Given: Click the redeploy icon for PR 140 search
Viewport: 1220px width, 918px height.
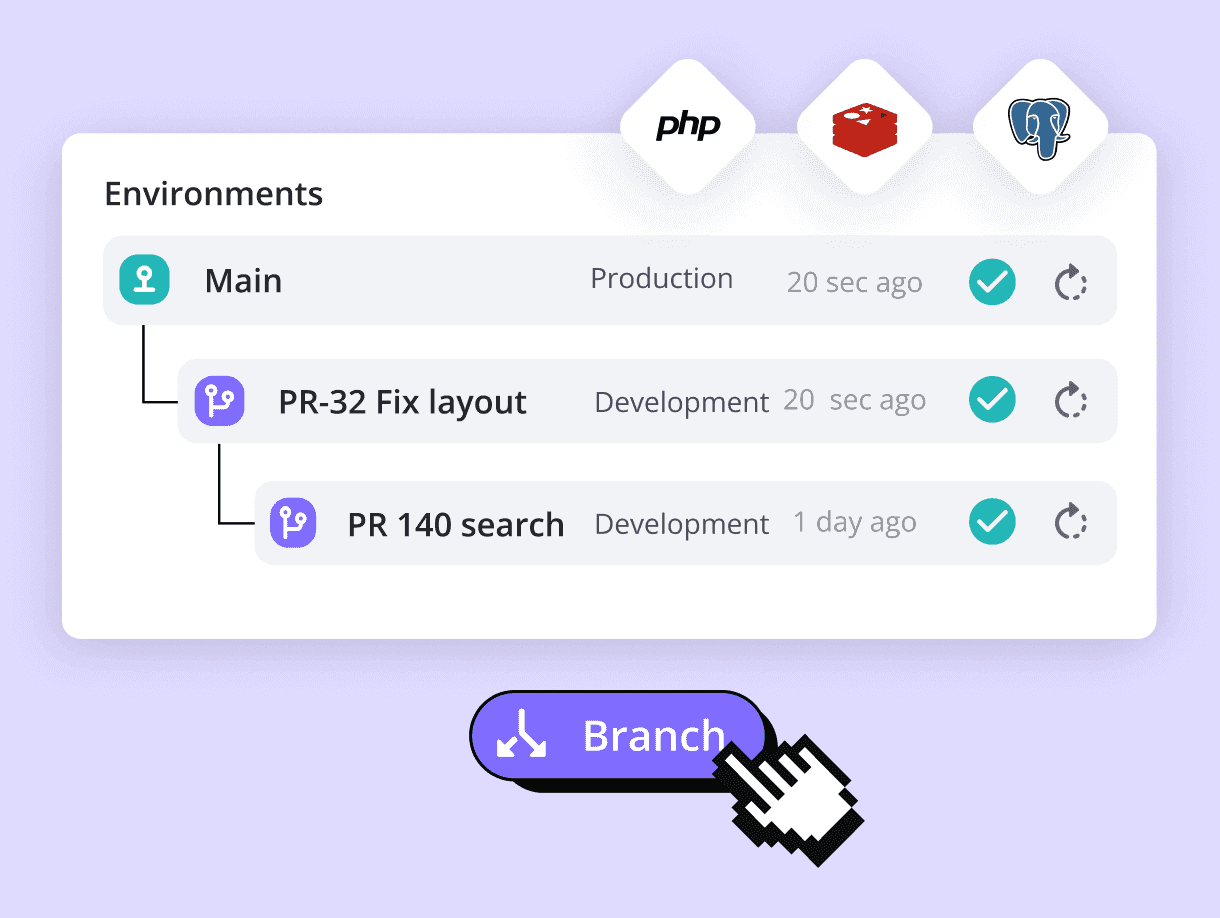Looking at the screenshot, I should [1071, 522].
